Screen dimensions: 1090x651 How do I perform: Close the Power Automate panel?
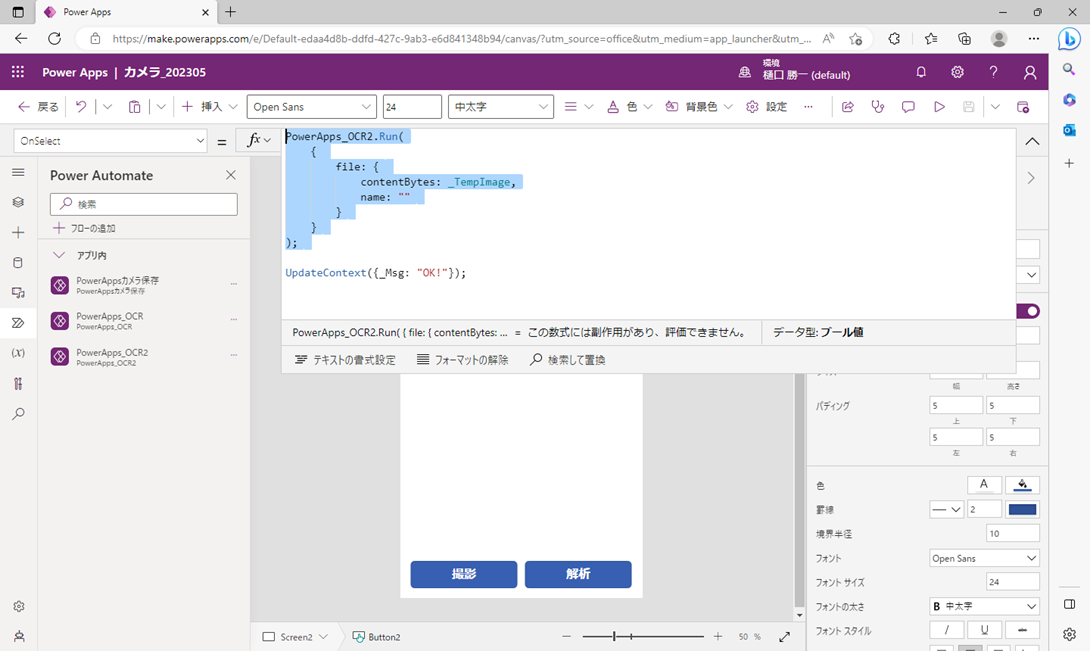231,175
